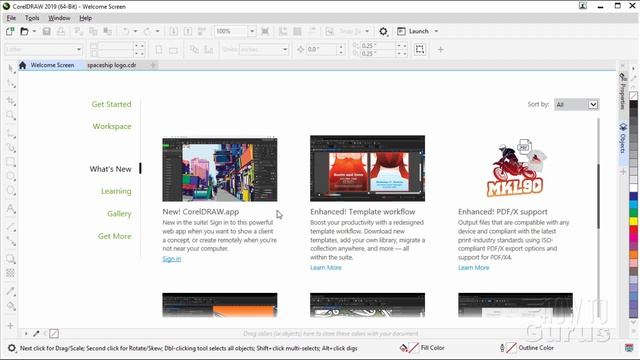
Task: Select the Rectangle tool in toolbox
Action: click(11, 162)
